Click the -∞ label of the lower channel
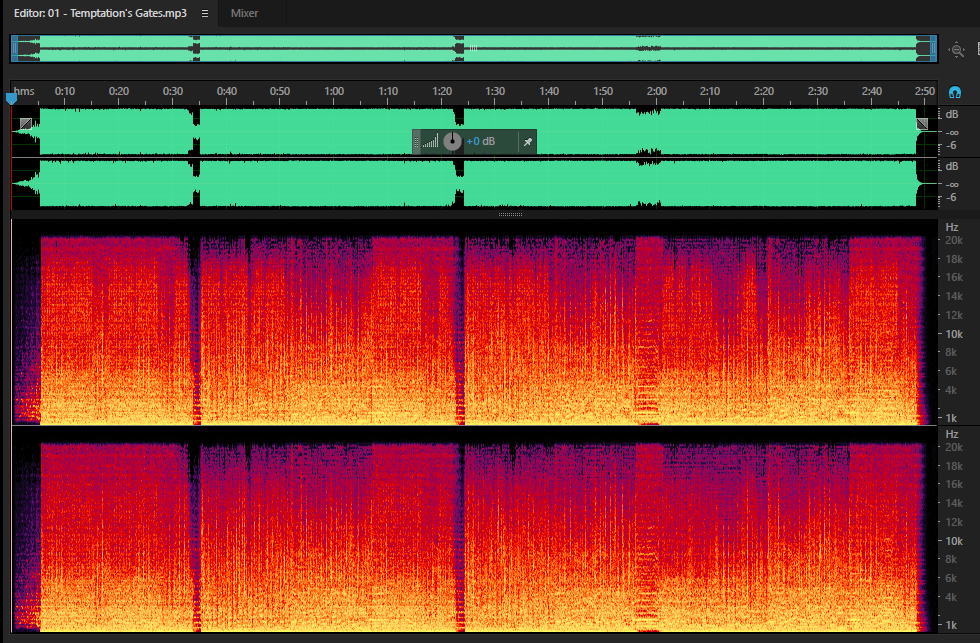 tap(952, 185)
